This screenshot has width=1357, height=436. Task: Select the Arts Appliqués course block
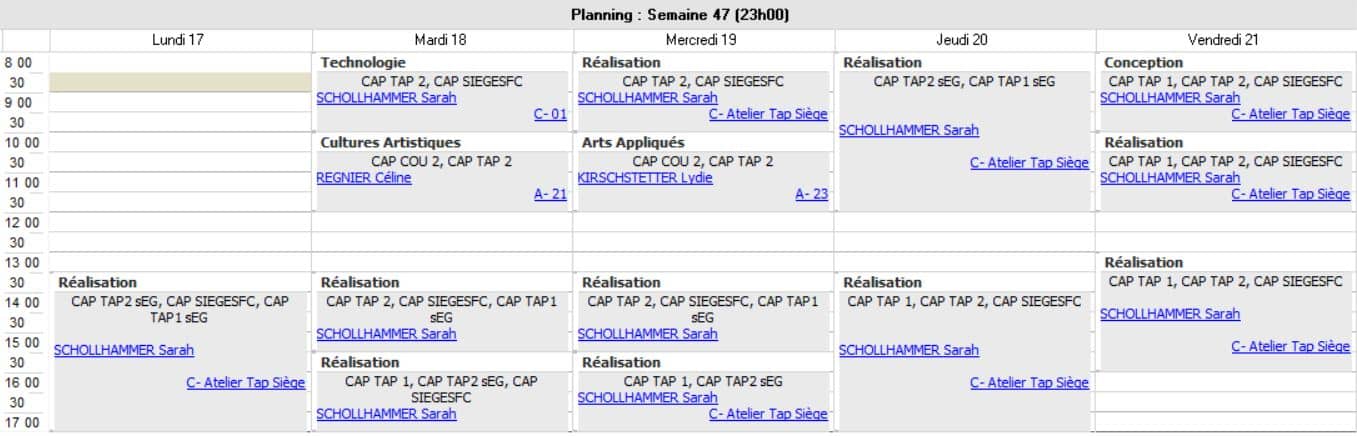[x=633, y=143]
